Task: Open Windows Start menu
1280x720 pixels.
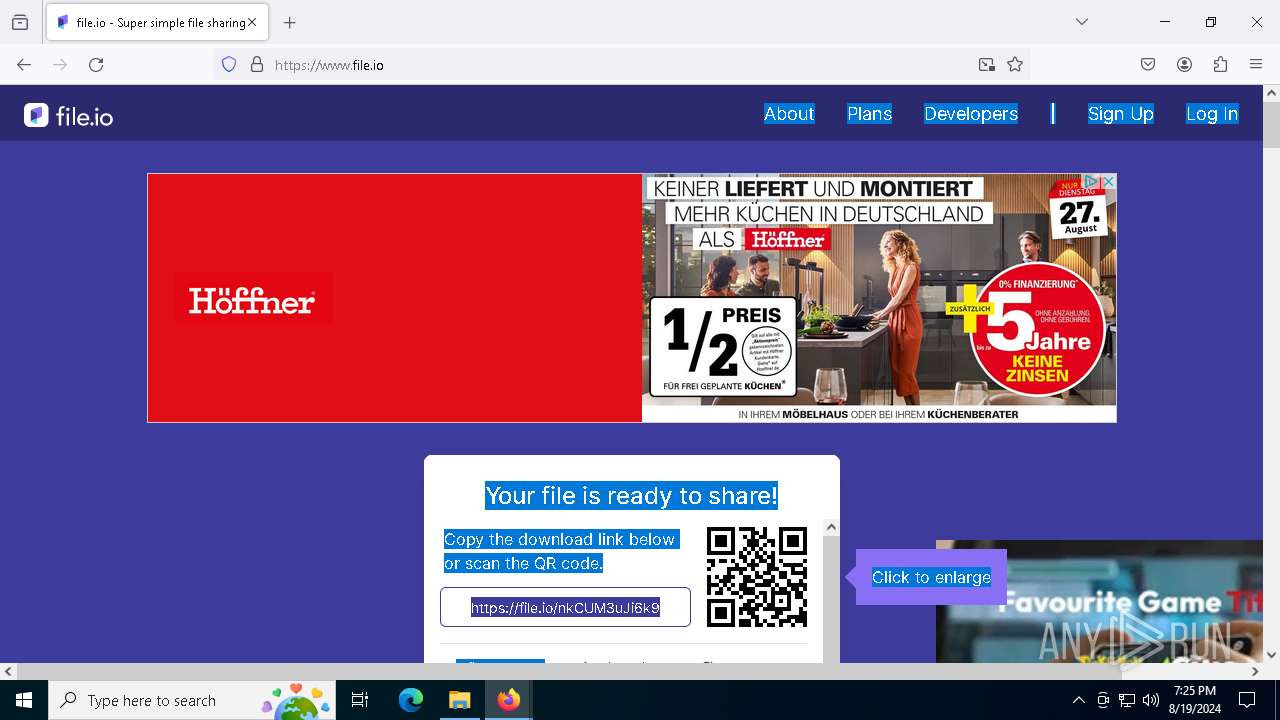Action: (x=24, y=700)
